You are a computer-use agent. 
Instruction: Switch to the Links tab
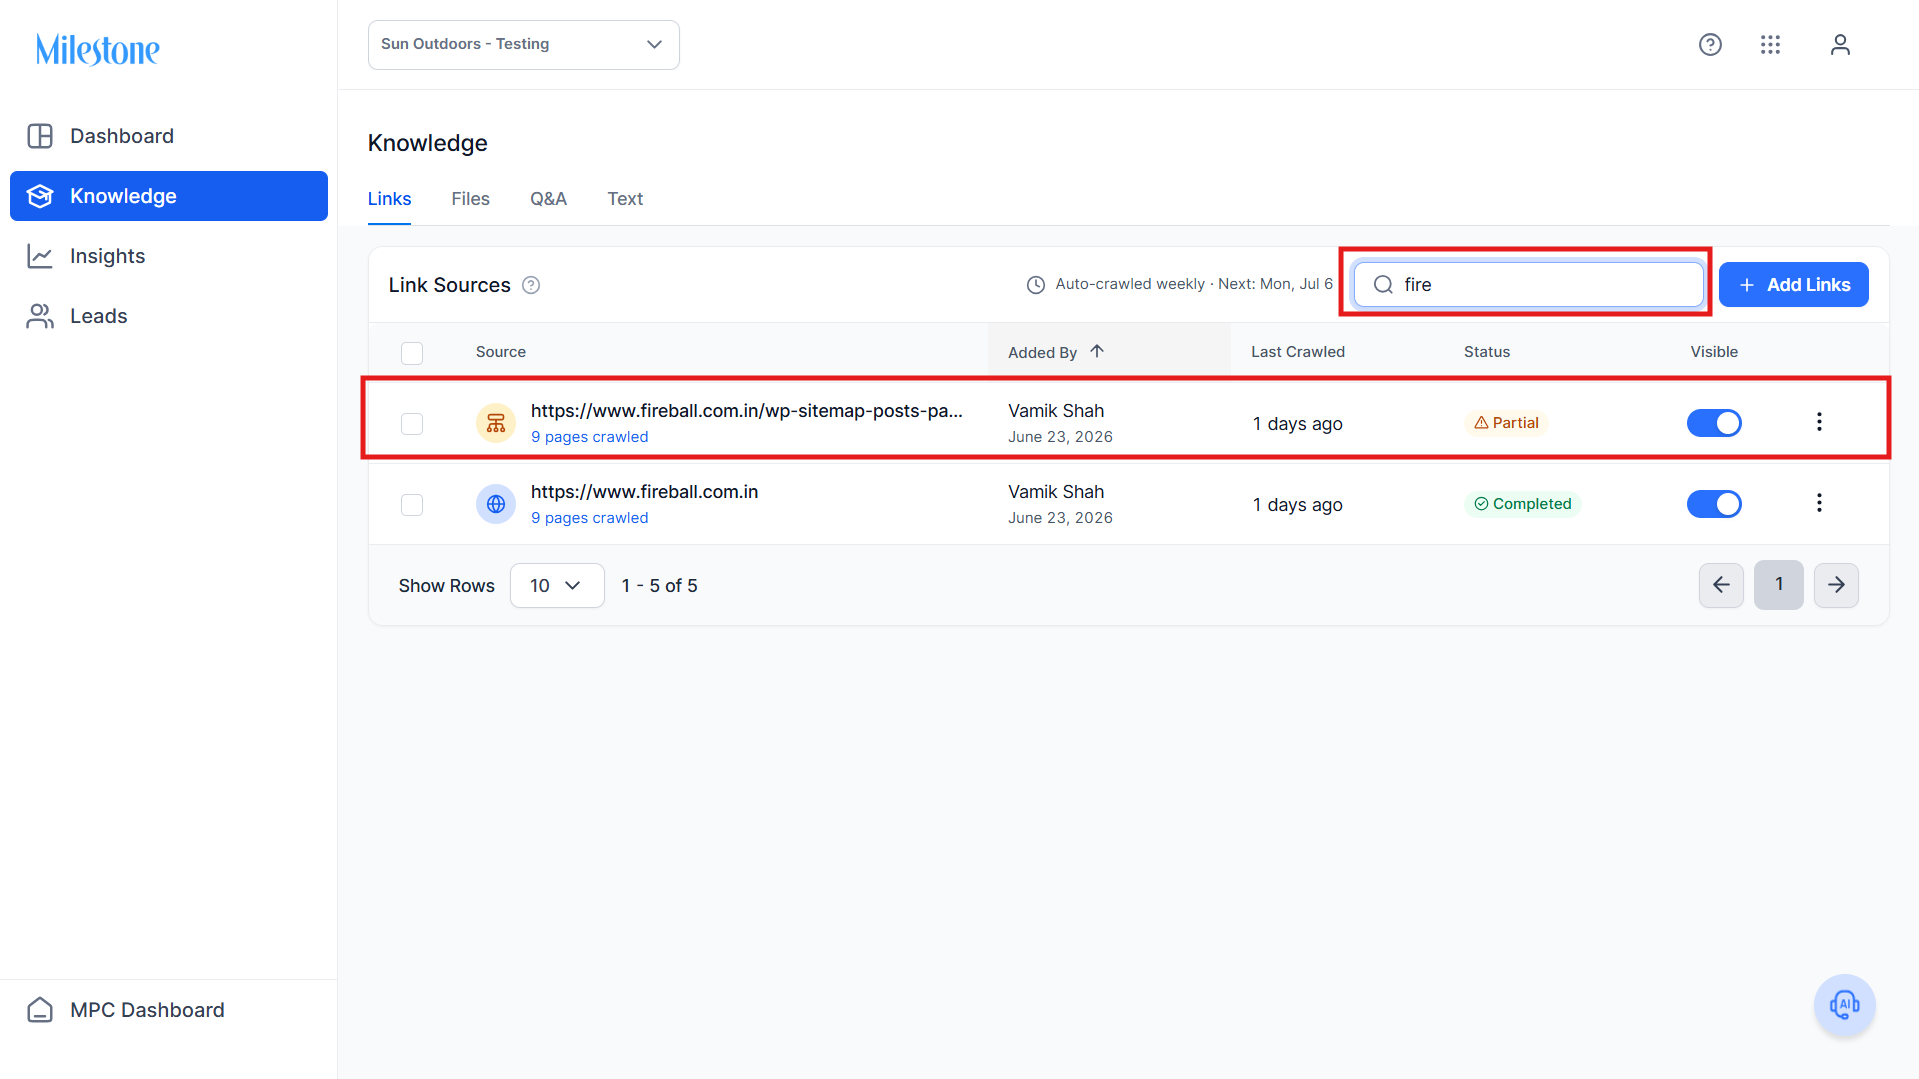[389, 199]
